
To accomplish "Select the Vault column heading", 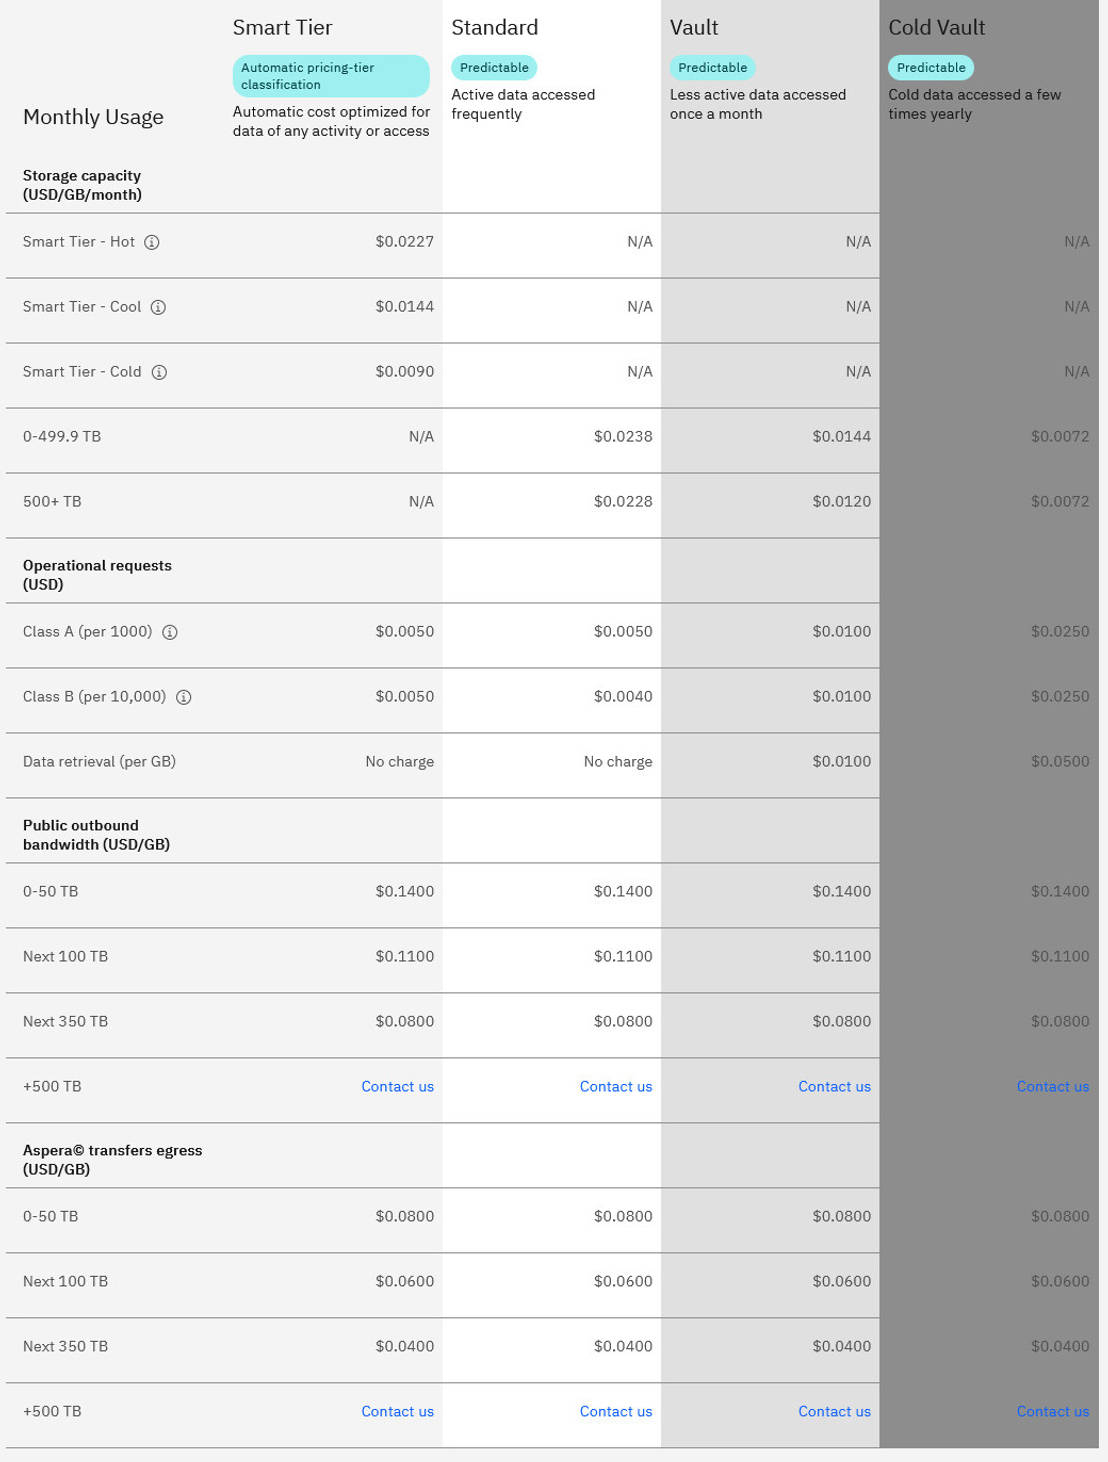I will (694, 28).
